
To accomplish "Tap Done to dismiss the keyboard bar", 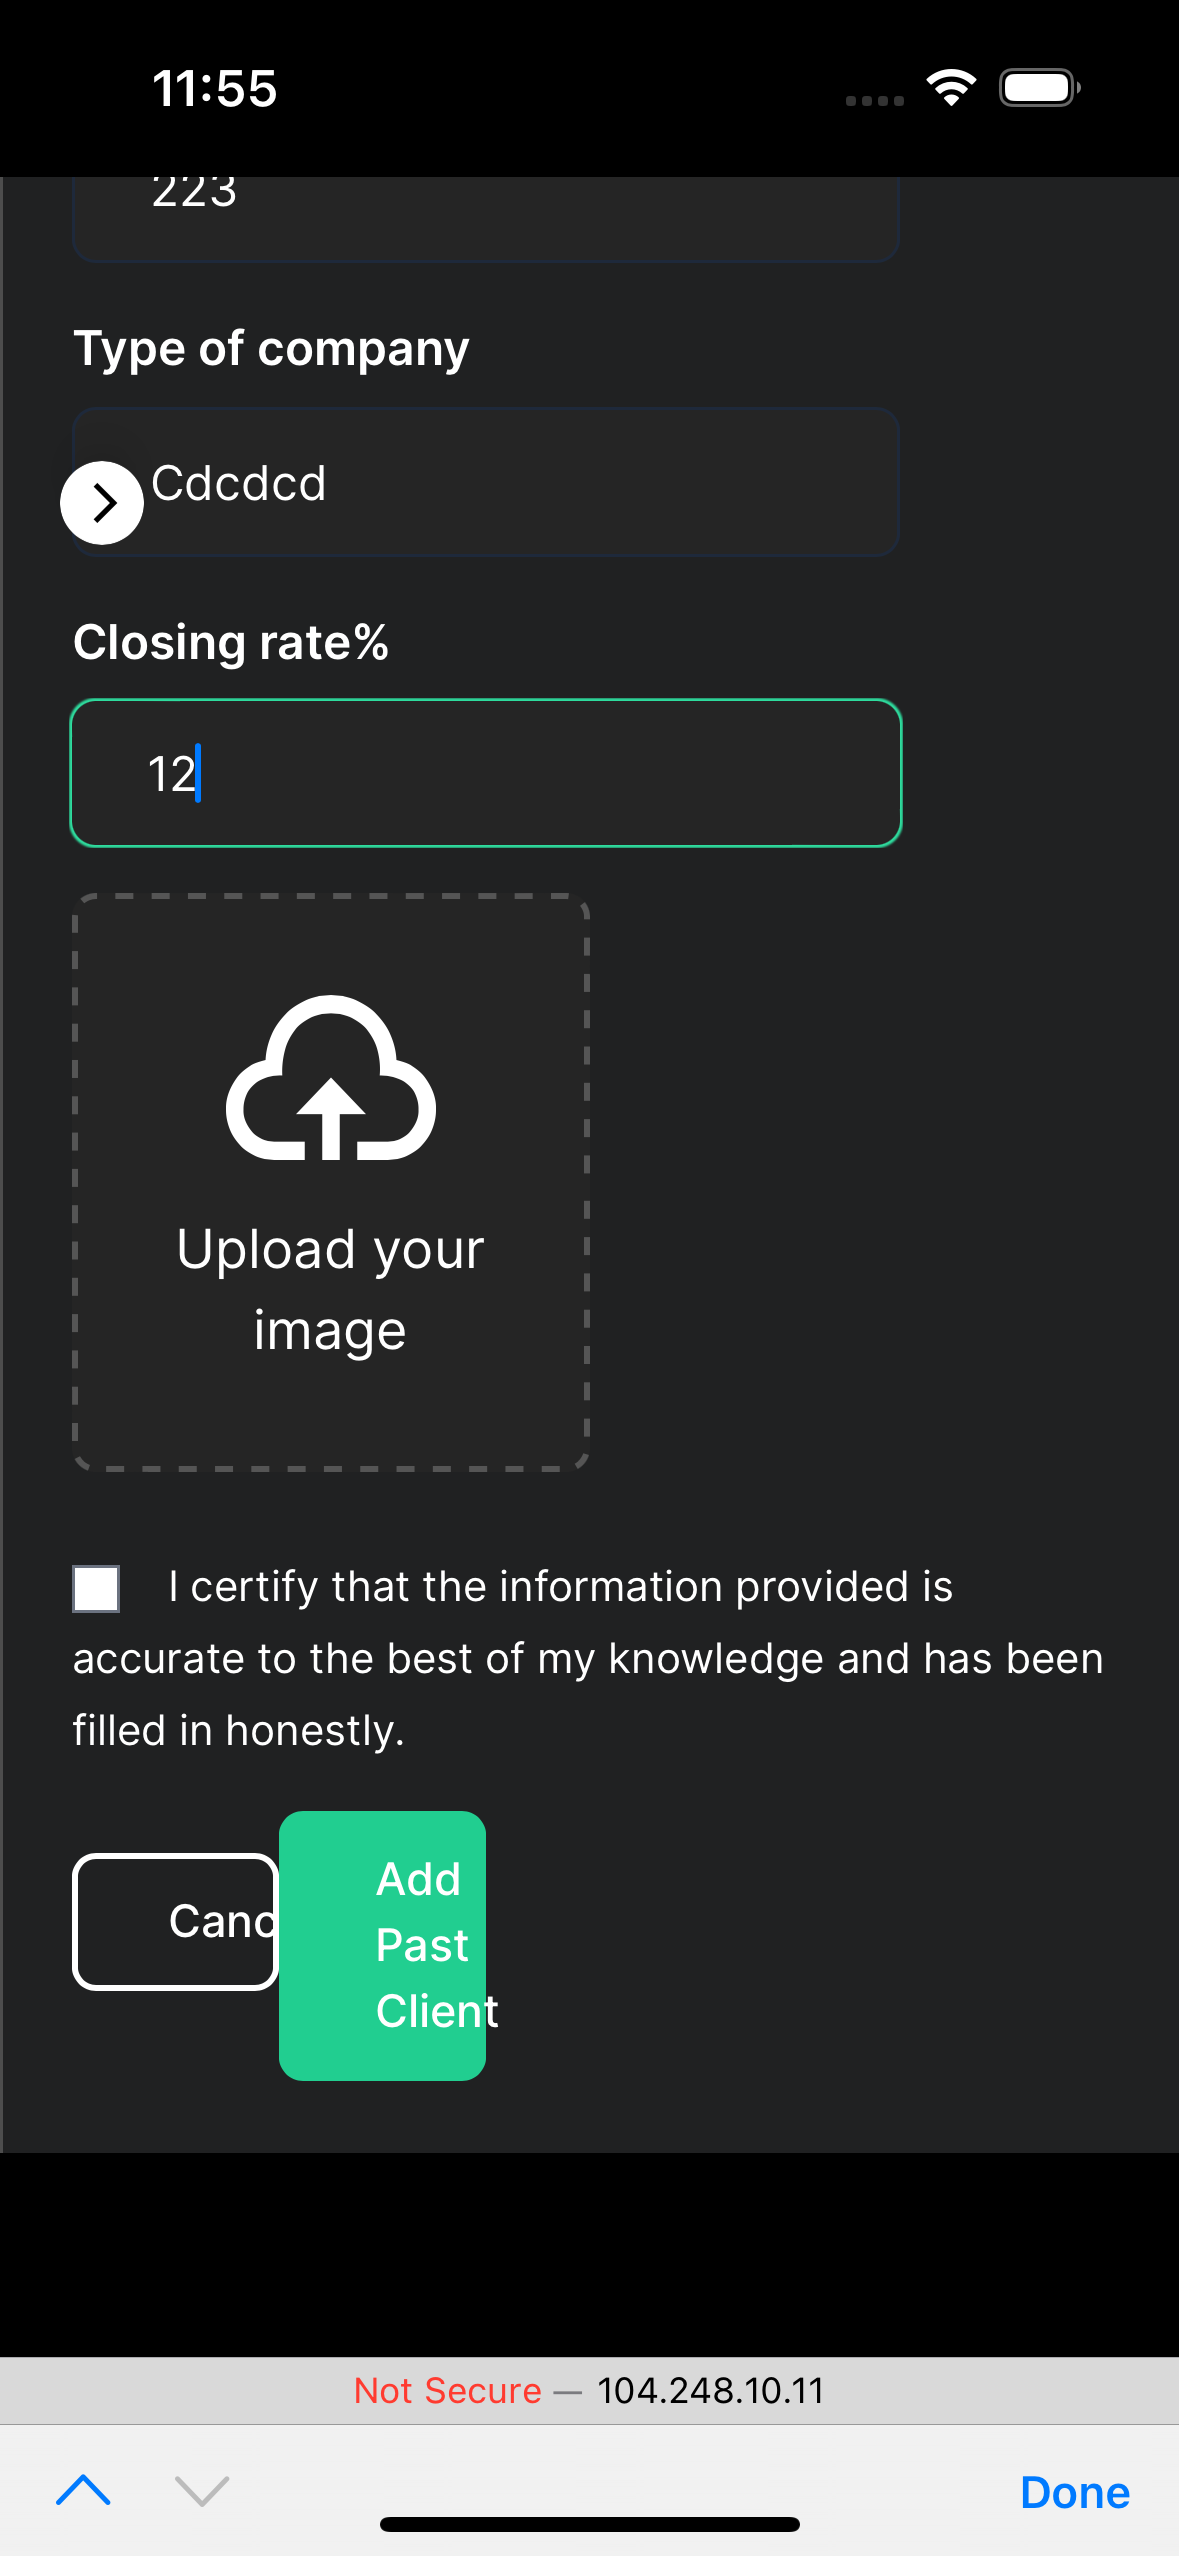I will tap(1074, 2492).
